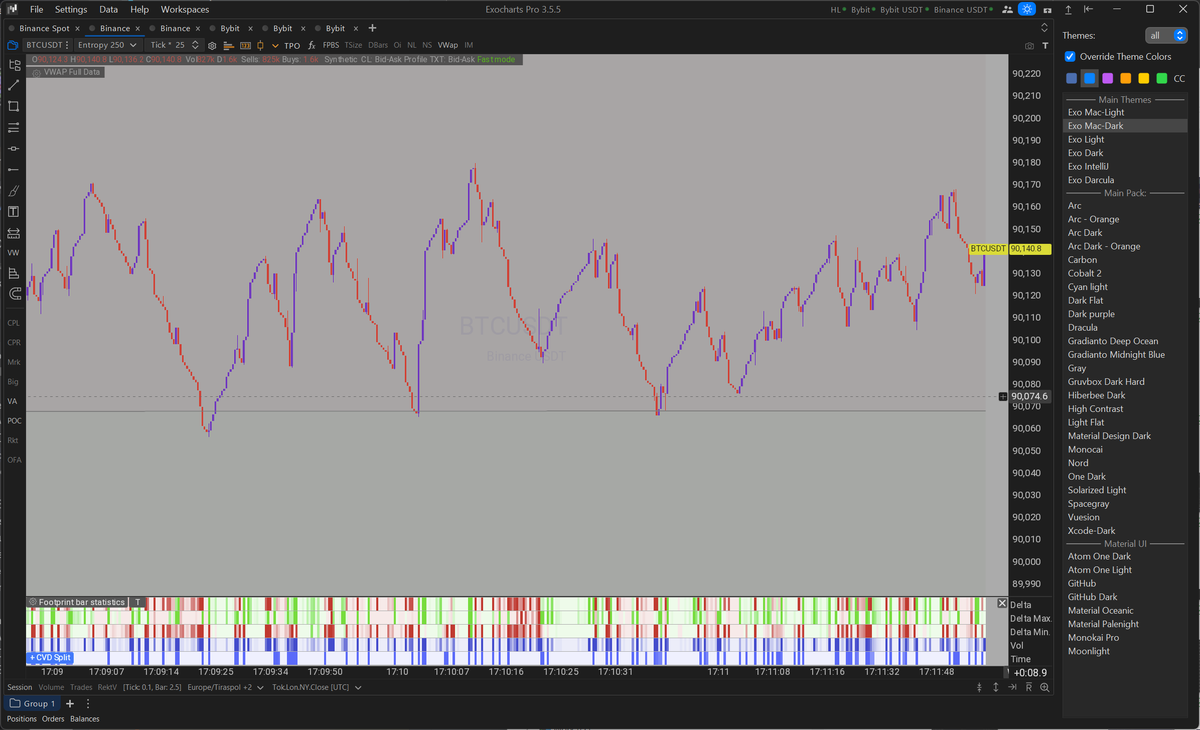The width and height of the screenshot is (1200, 730).
Task: Click the CVD Split button
Action: pos(51,657)
